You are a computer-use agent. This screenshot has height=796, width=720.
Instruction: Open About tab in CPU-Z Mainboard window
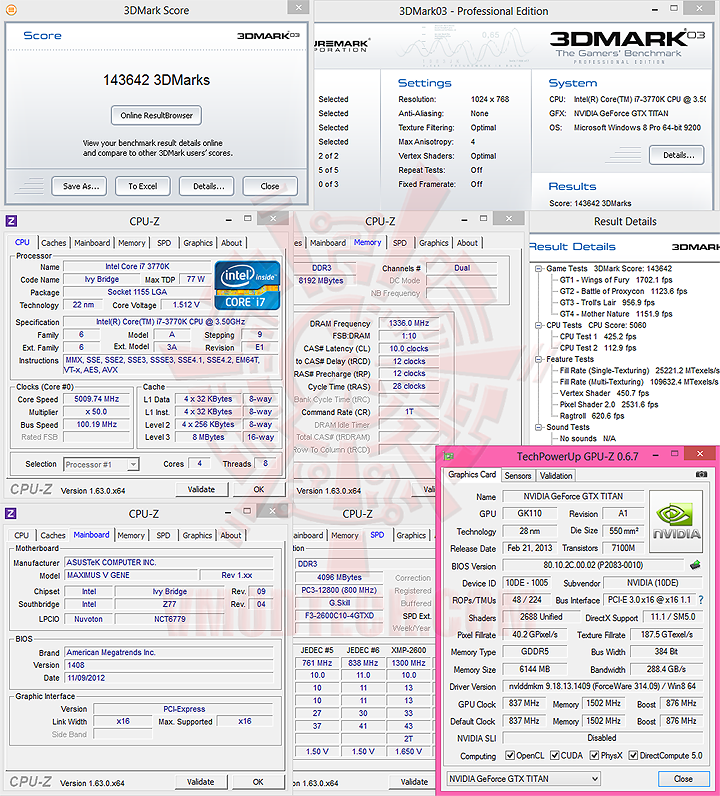(x=231, y=535)
